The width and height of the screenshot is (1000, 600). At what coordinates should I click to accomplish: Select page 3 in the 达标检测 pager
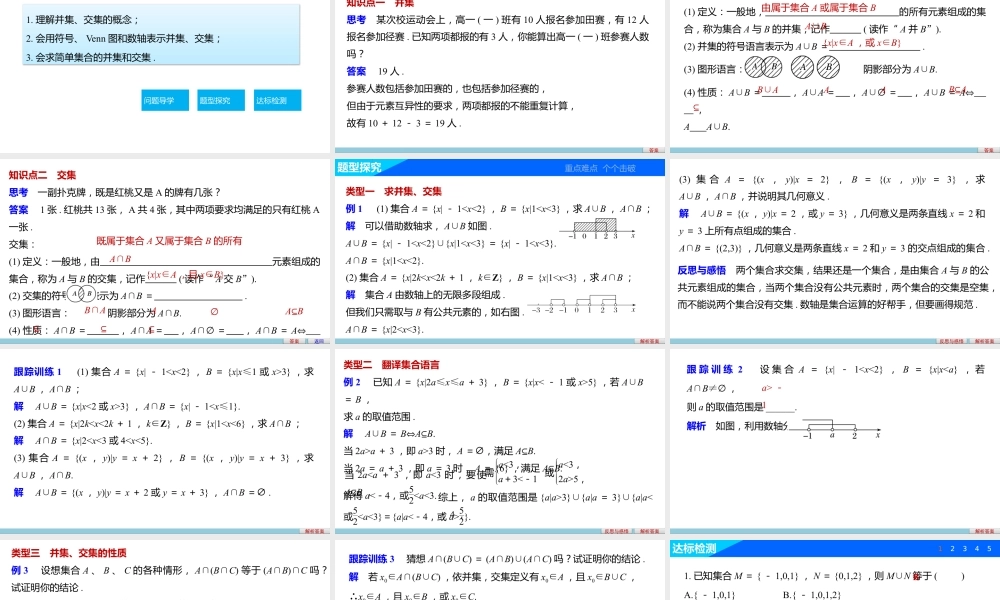pos(964,549)
